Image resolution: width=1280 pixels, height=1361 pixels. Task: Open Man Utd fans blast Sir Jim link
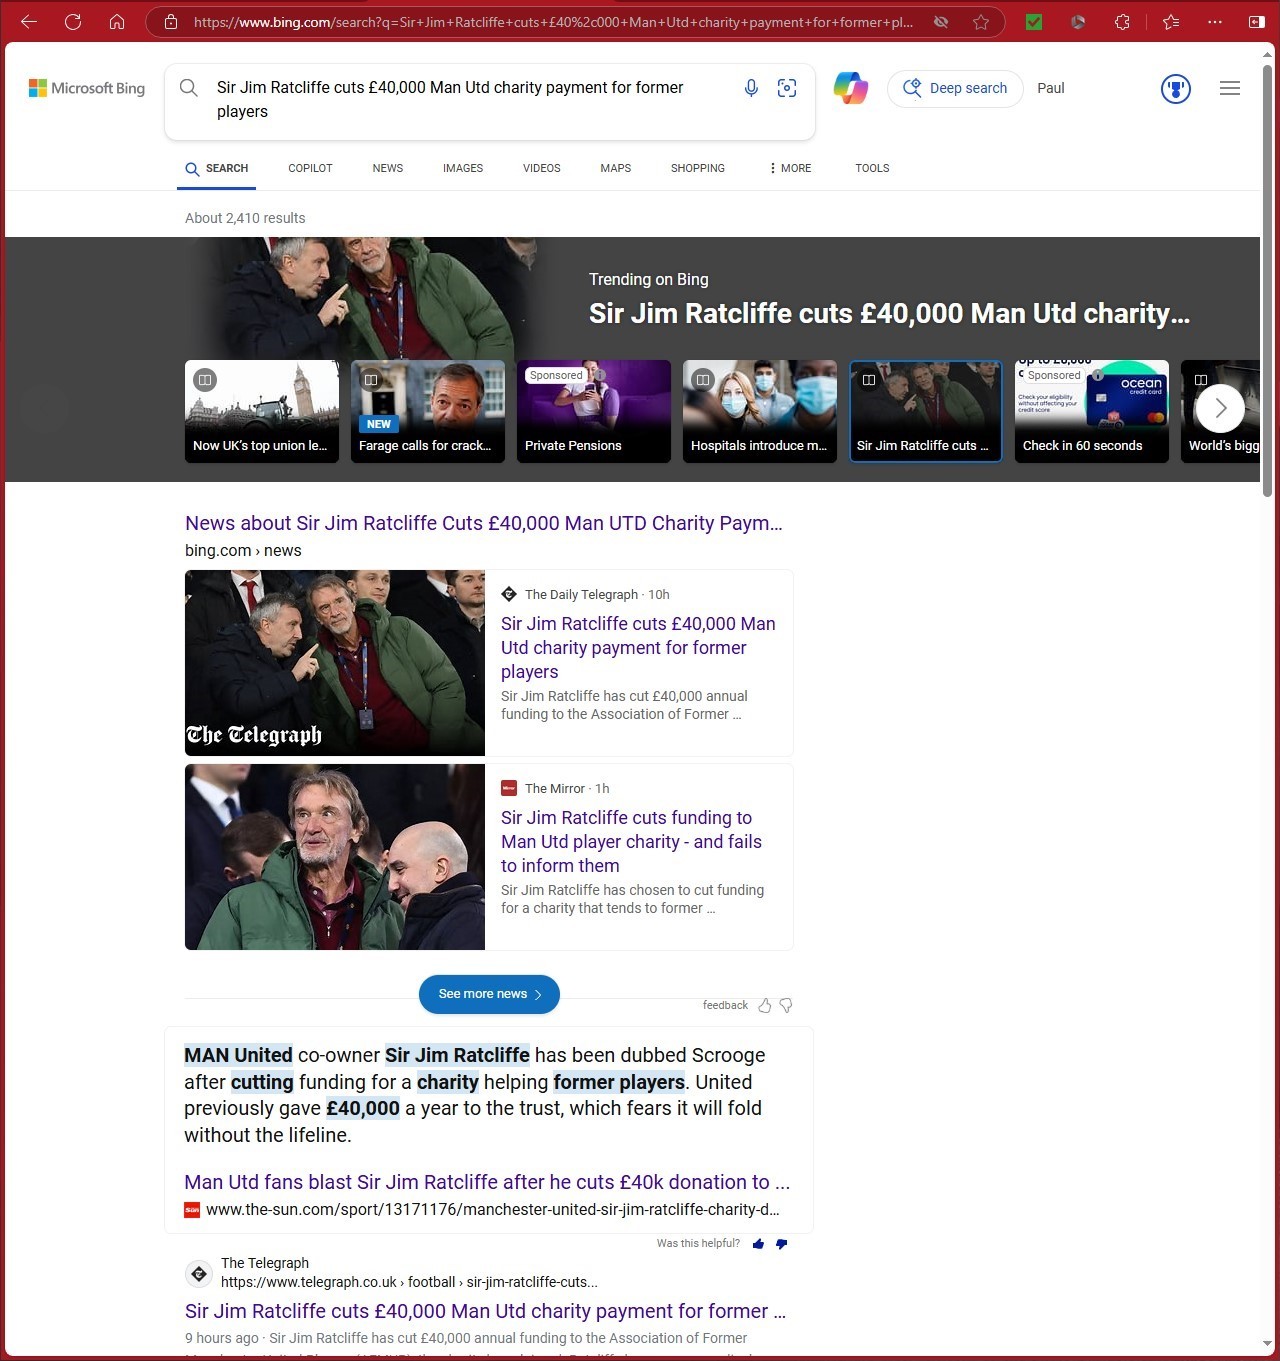(487, 1182)
